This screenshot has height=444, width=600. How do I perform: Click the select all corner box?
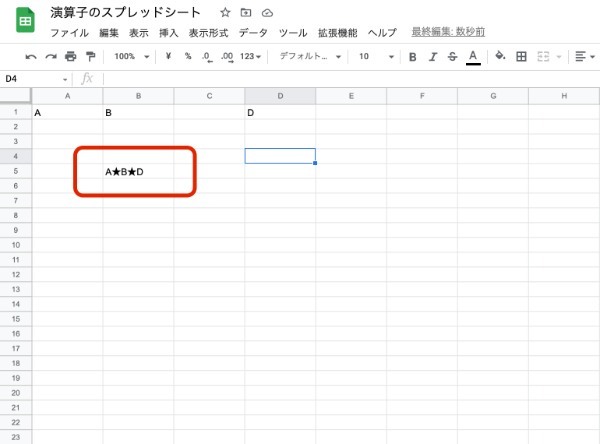pyautogui.click(x=15, y=96)
